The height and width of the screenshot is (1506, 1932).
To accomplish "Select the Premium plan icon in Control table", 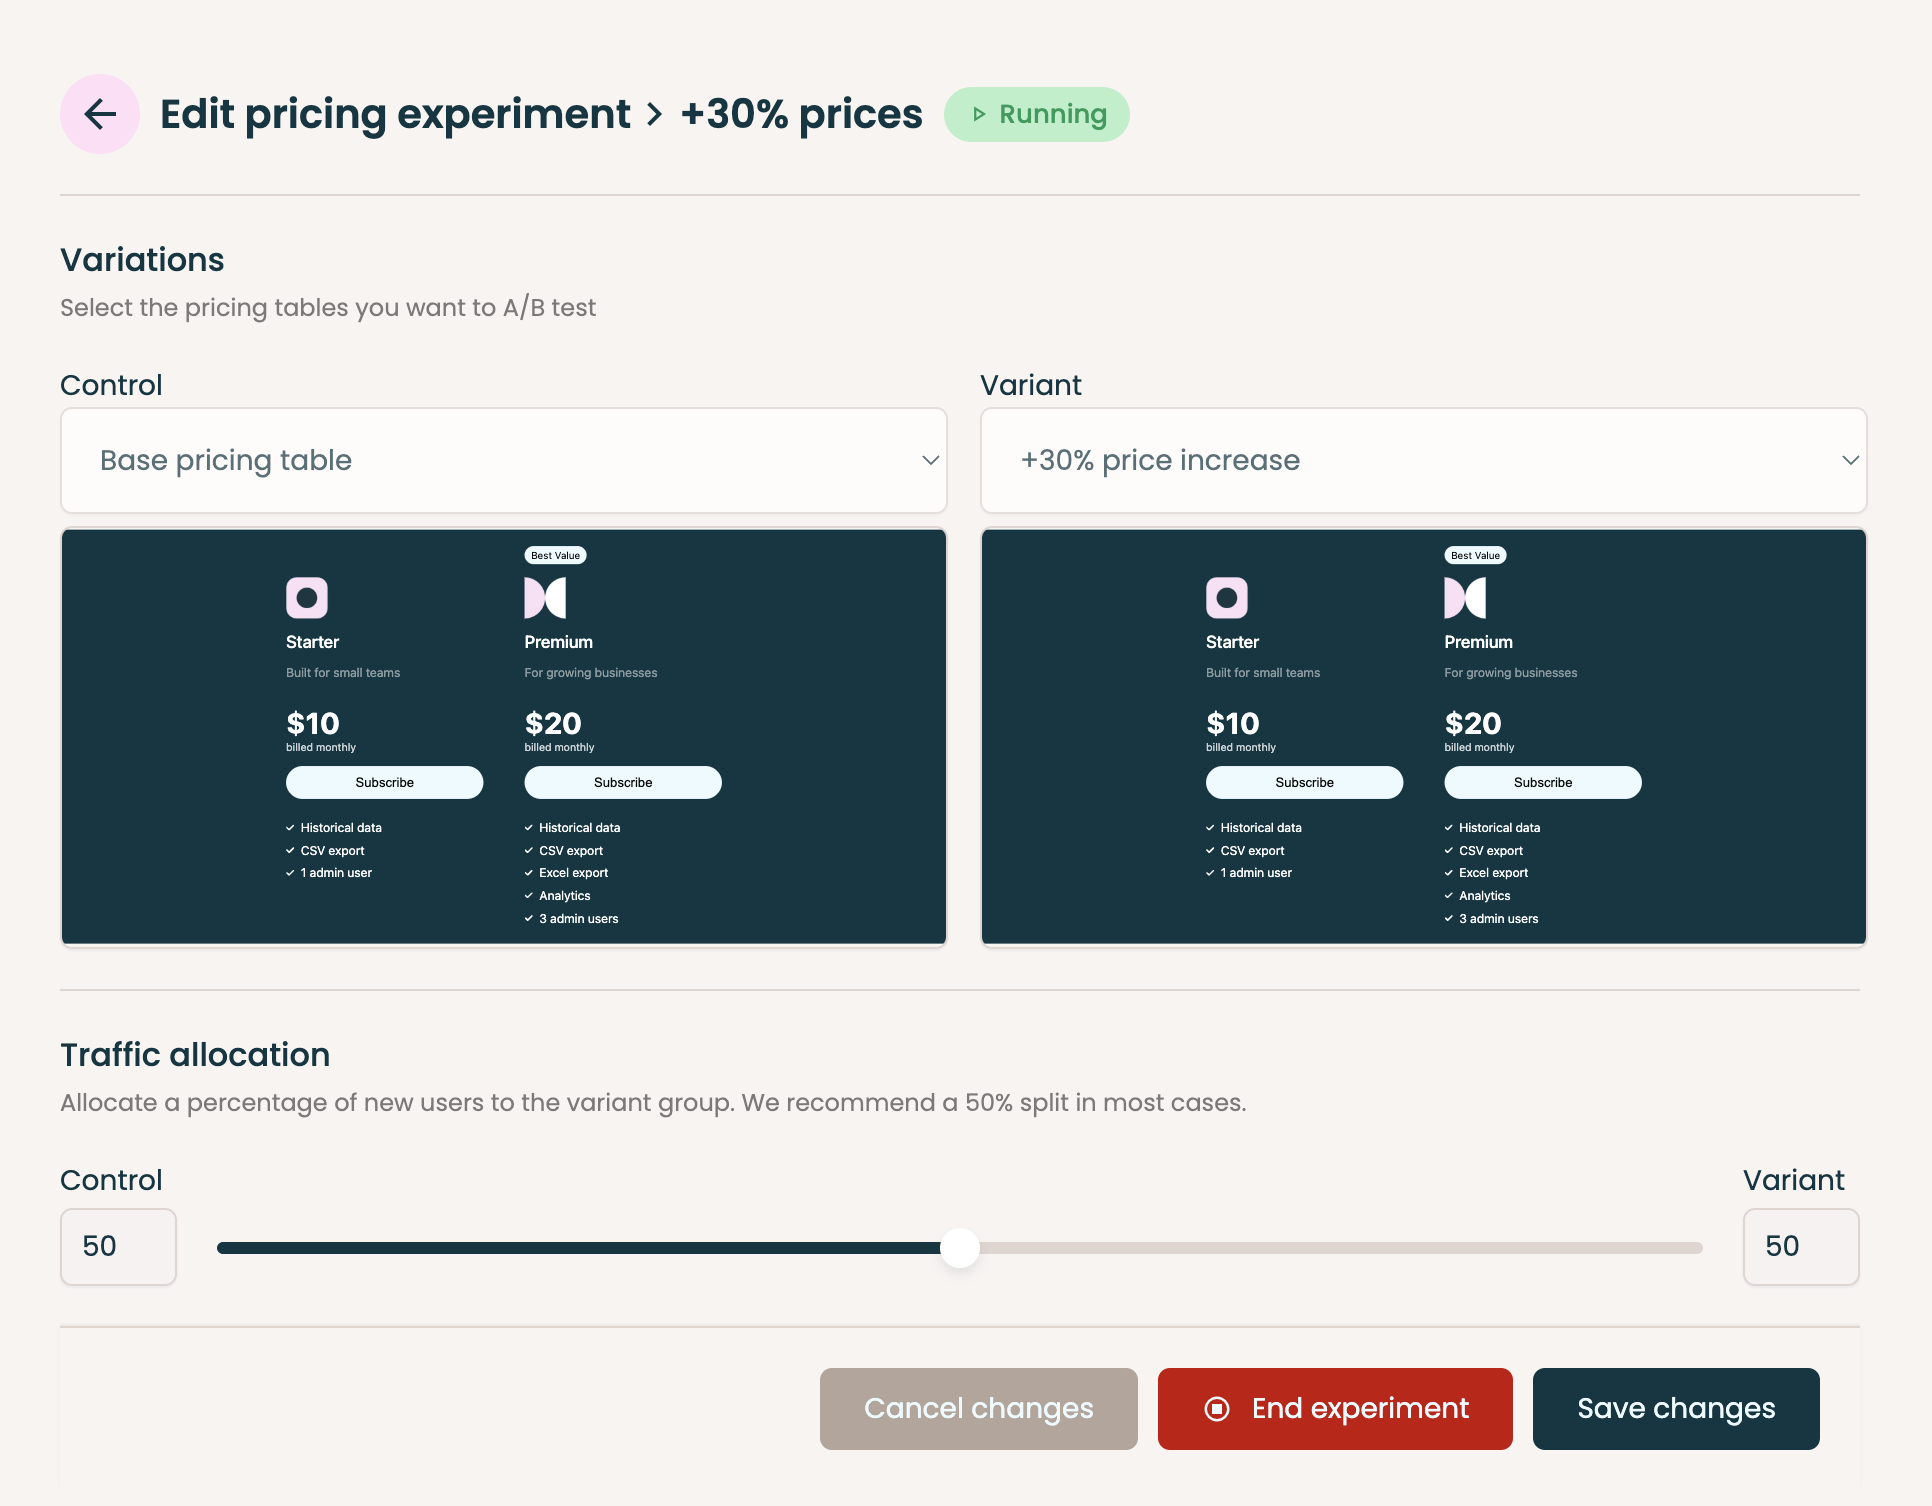I will (545, 597).
